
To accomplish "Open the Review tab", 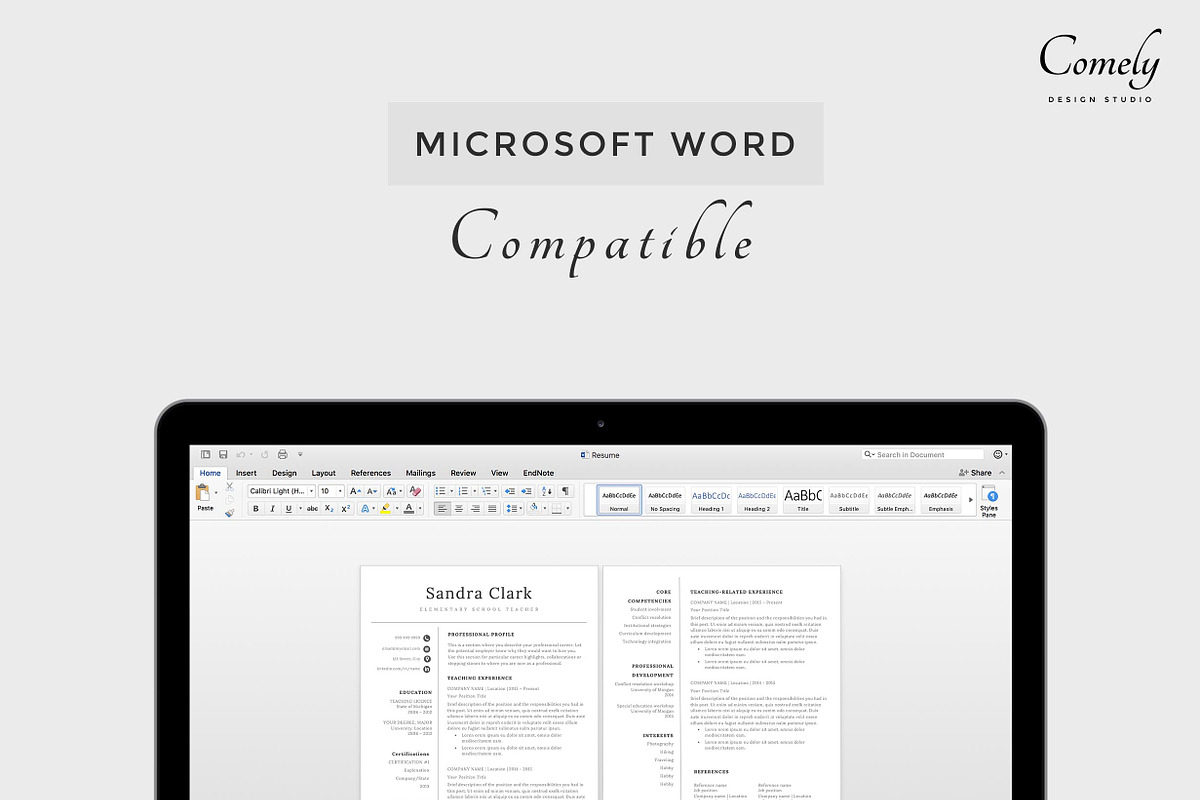I will point(463,473).
